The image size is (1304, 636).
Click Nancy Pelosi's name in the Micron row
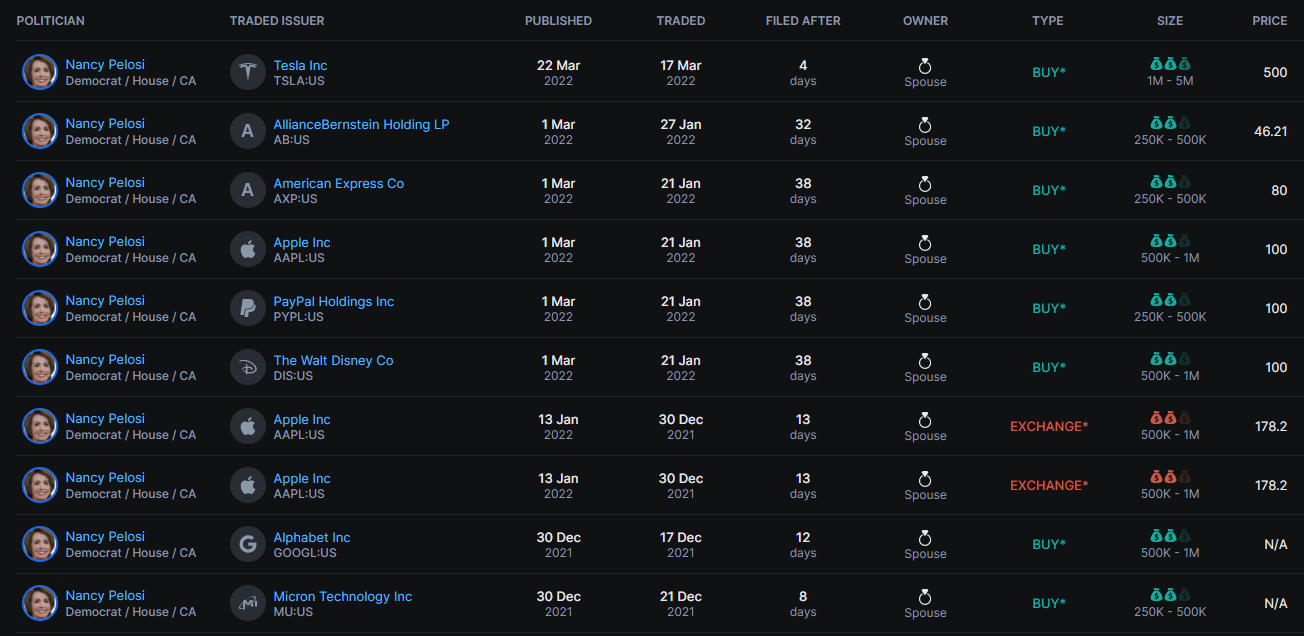(105, 595)
